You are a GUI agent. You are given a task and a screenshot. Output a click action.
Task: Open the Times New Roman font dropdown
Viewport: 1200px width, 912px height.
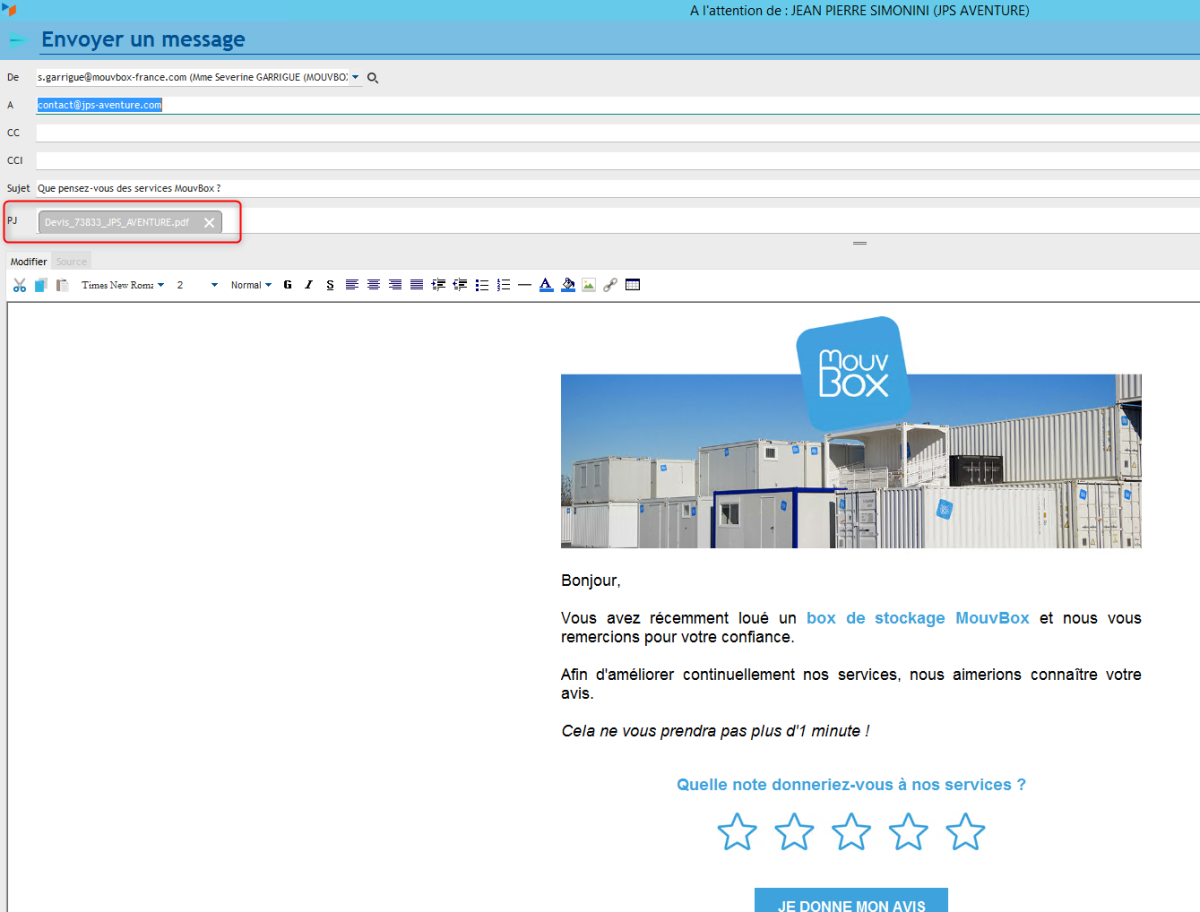[x=123, y=285]
